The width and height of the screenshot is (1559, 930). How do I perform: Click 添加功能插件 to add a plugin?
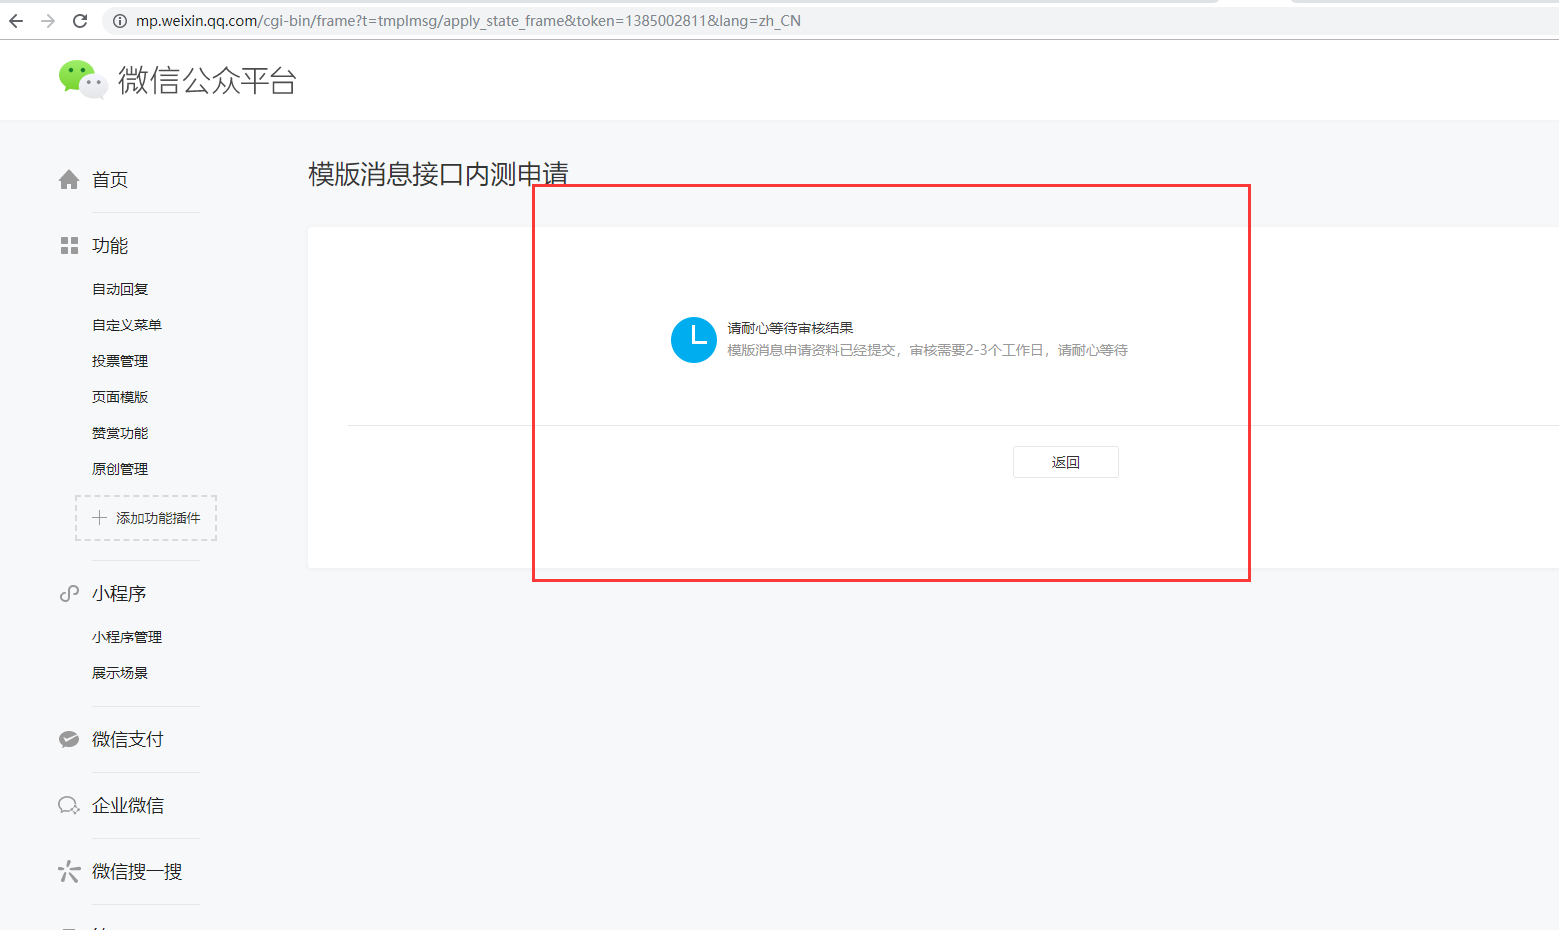coord(146,518)
